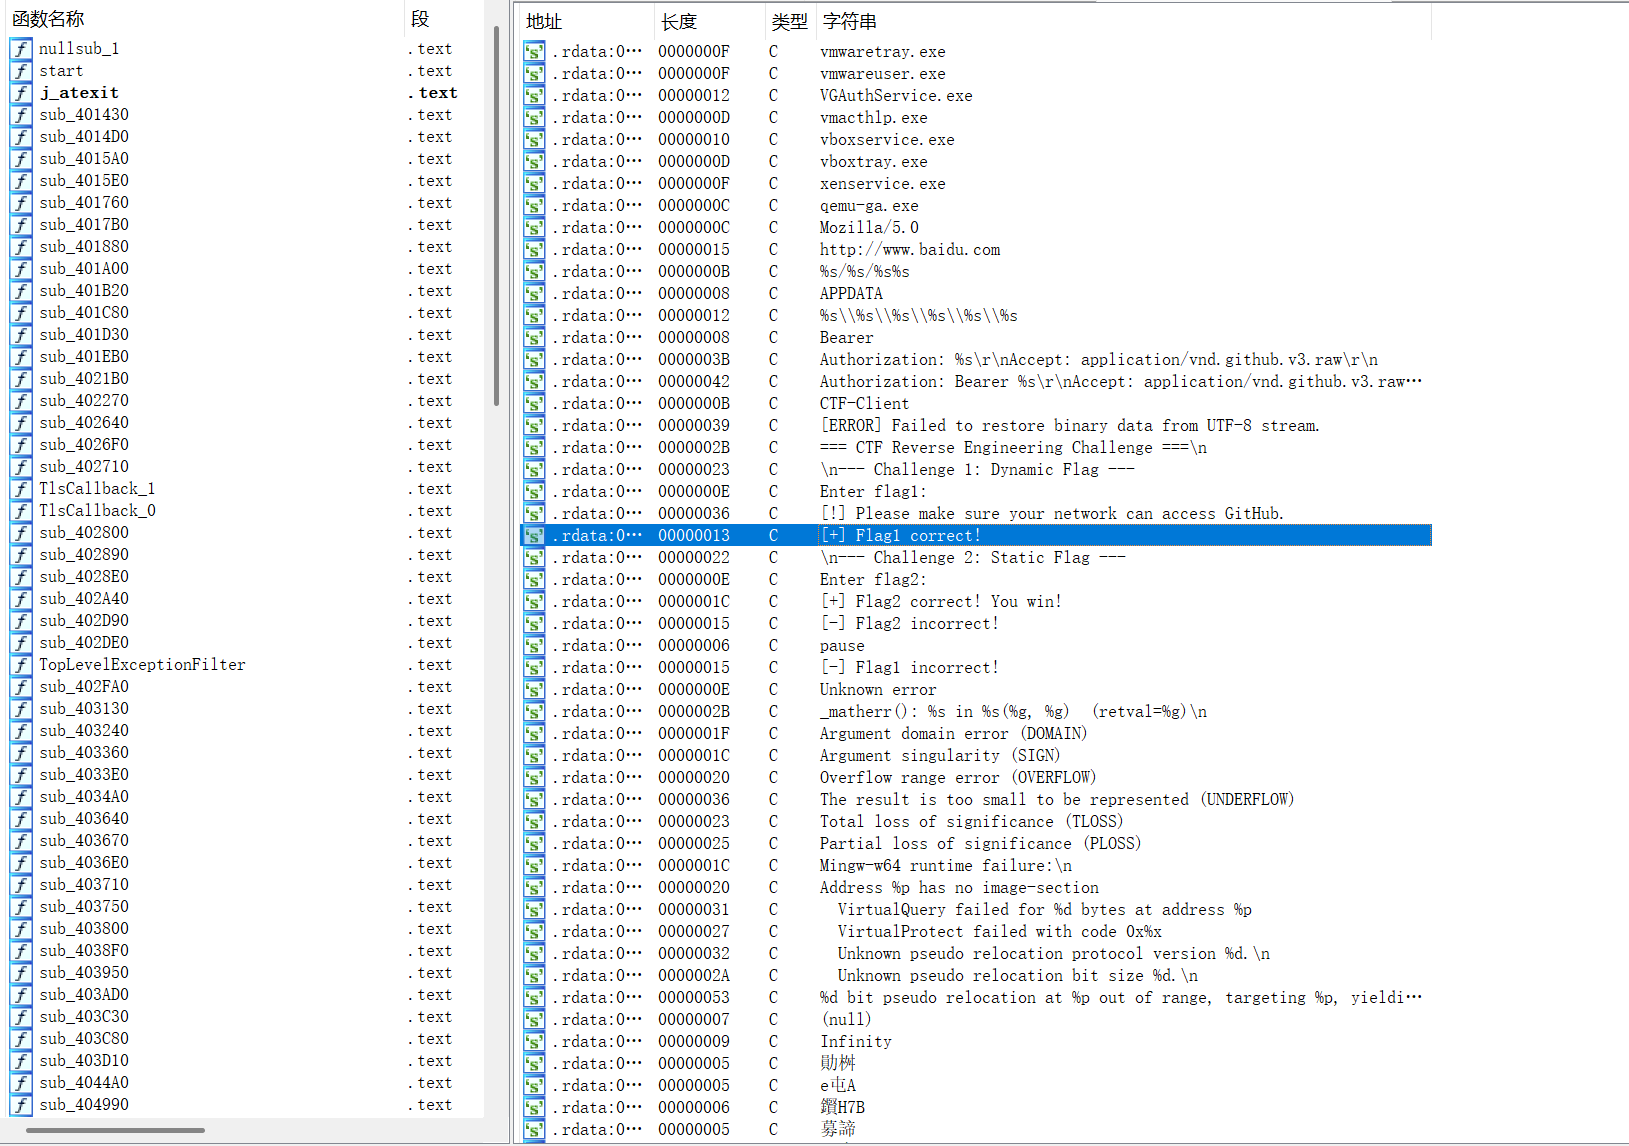Select the Flag2 correct! You win! string
The image size is (1629, 1146).
coord(941,602)
